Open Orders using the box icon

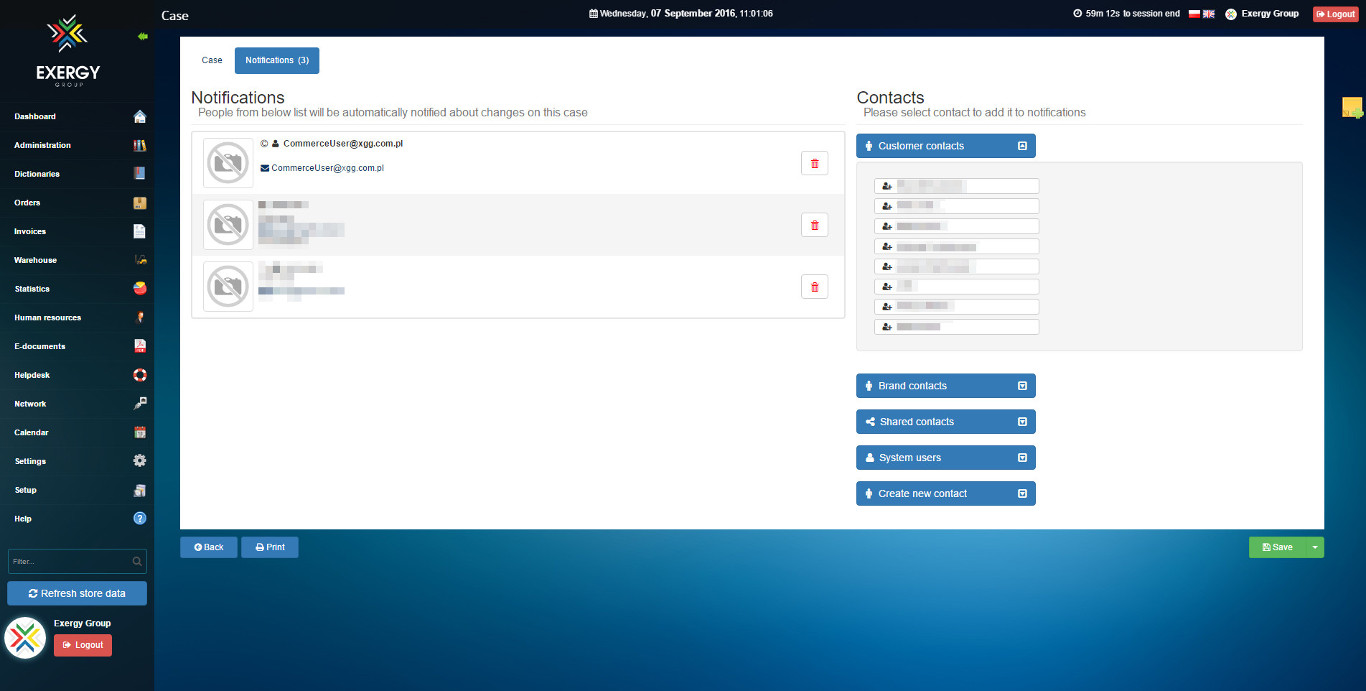[140, 203]
